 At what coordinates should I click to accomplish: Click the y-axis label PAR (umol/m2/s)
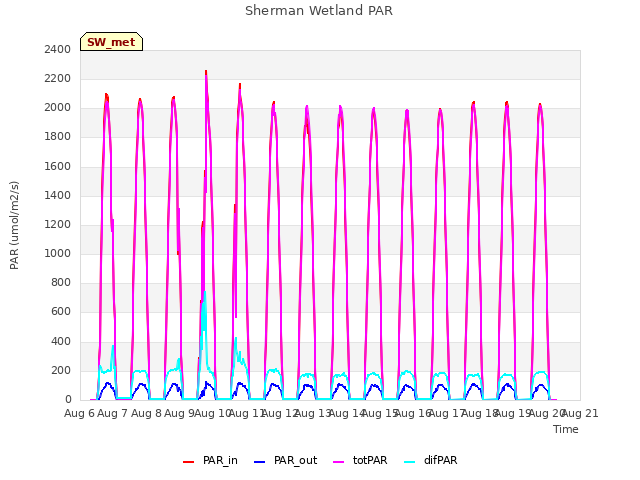(x=14, y=225)
